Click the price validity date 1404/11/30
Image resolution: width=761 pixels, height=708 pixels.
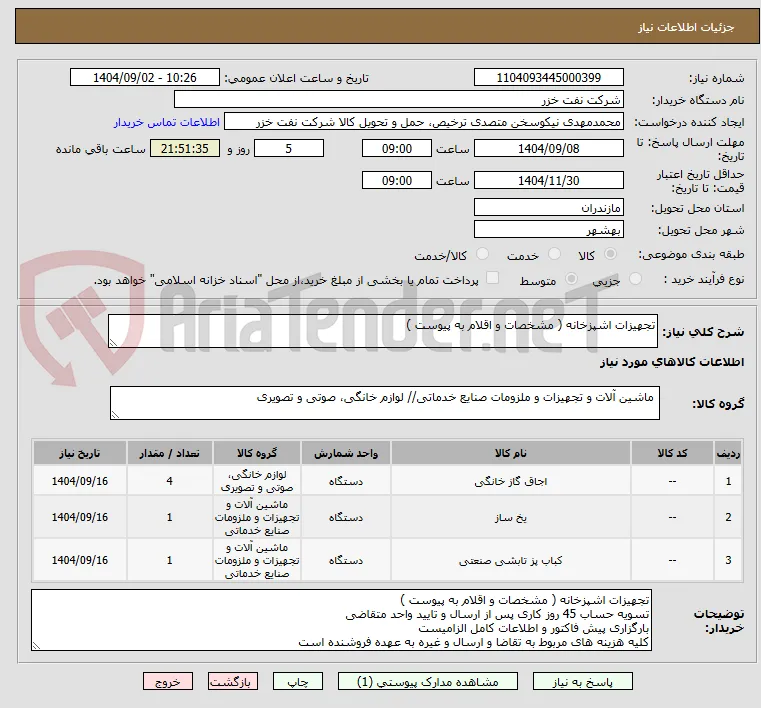(548, 181)
